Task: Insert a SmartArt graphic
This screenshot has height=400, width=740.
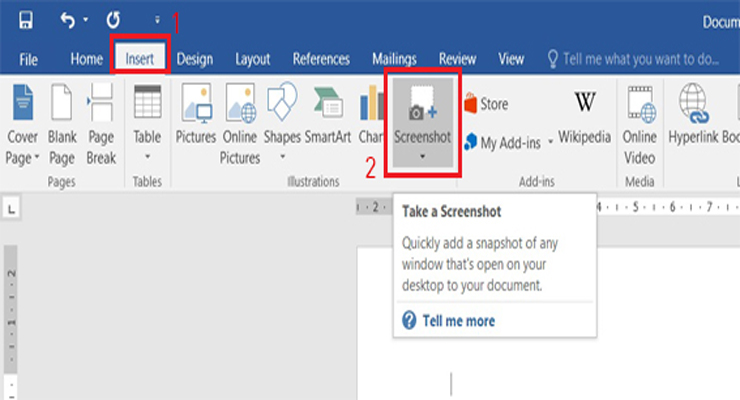Action: click(x=328, y=114)
